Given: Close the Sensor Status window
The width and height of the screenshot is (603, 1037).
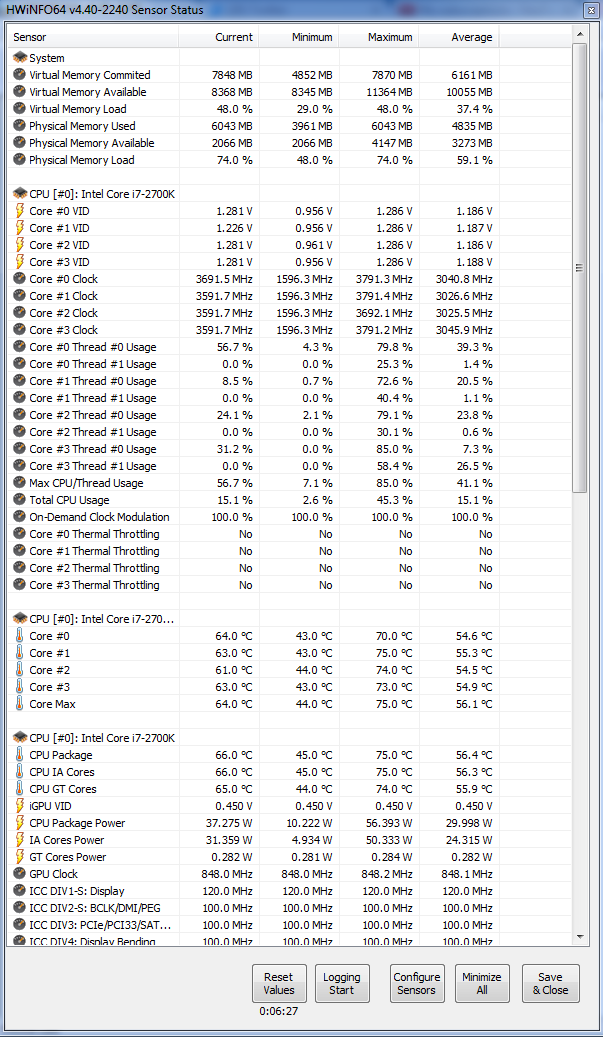Looking at the screenshot, I should click(590, 10).
